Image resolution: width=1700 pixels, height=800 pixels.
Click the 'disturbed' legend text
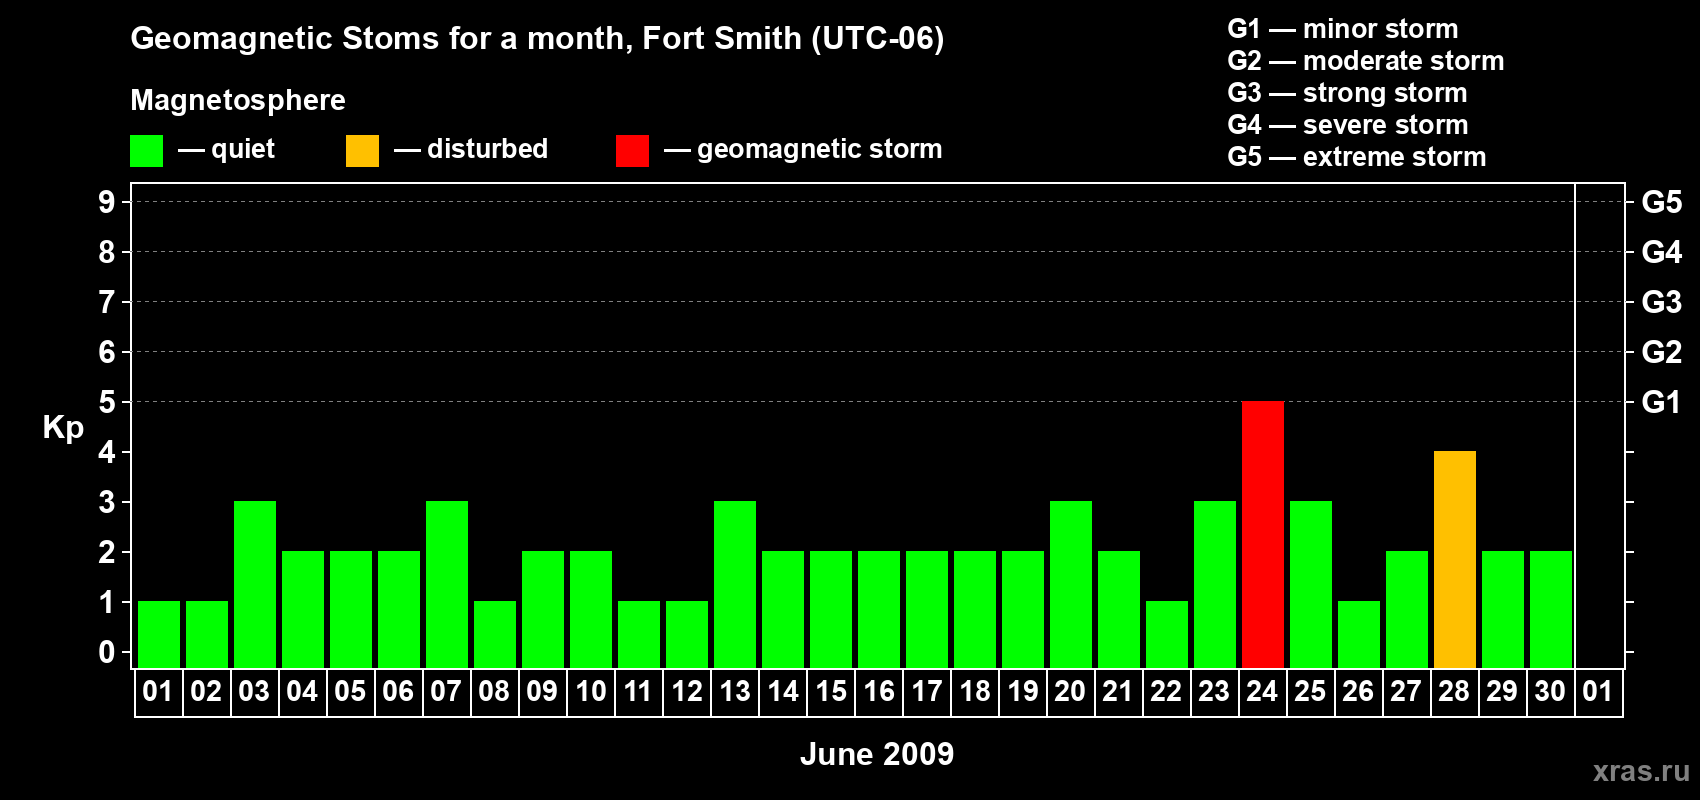click(x=487, y=149)
